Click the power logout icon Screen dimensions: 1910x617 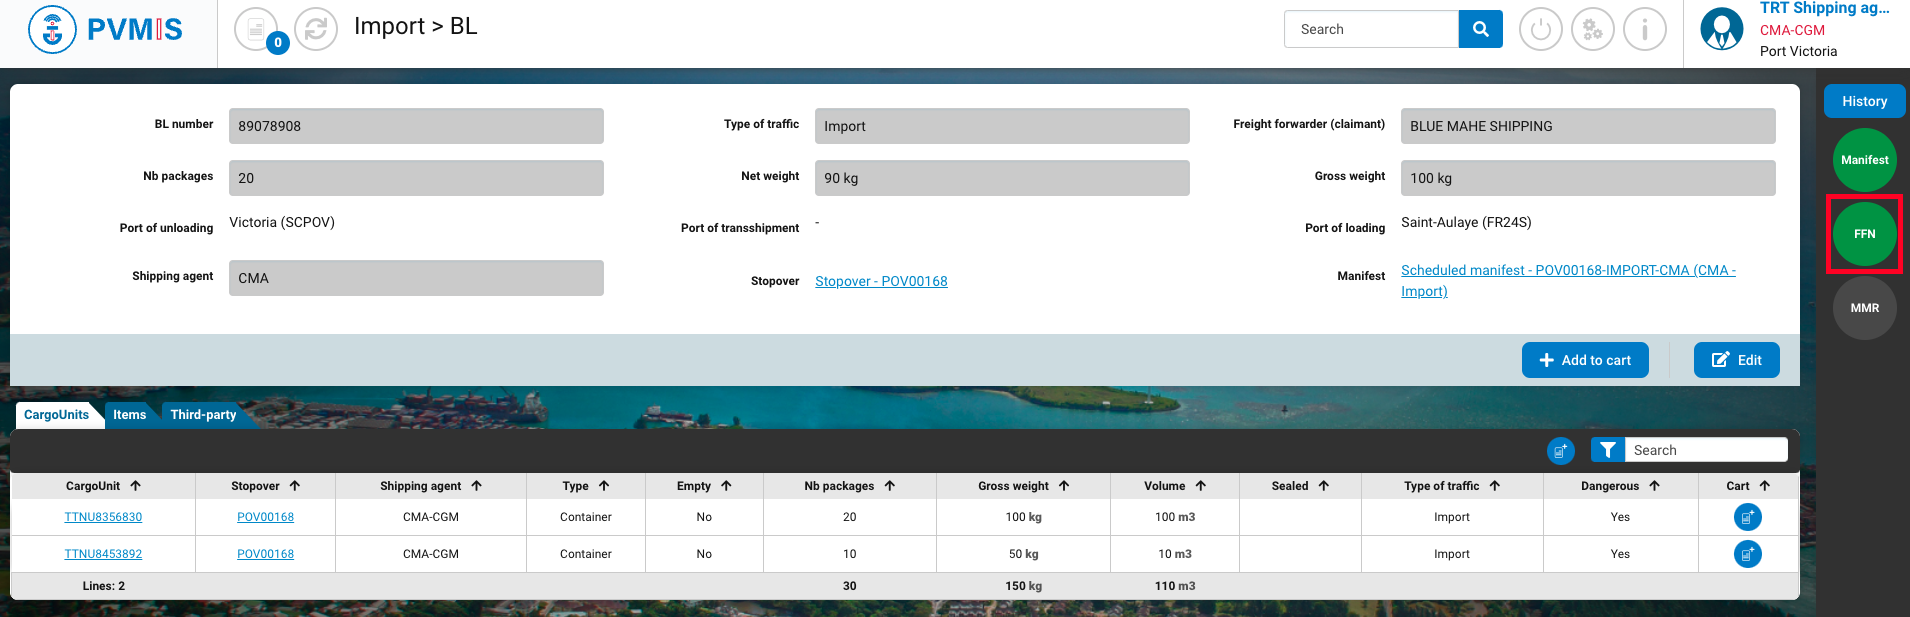click(1540, 29)
